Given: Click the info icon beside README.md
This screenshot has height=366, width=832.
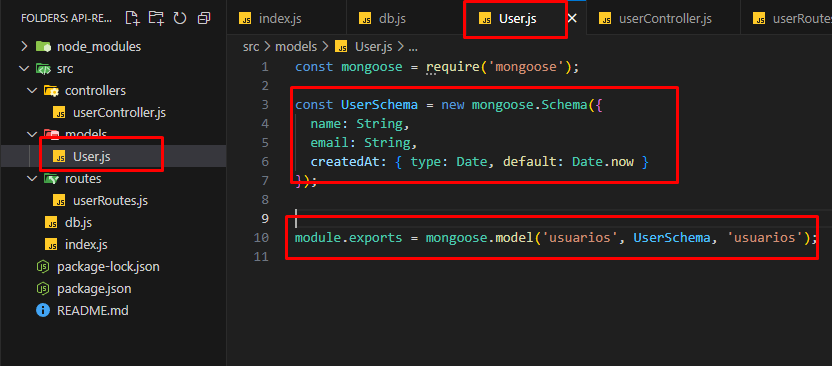Looking at the screenshot, I should point(42,310).
